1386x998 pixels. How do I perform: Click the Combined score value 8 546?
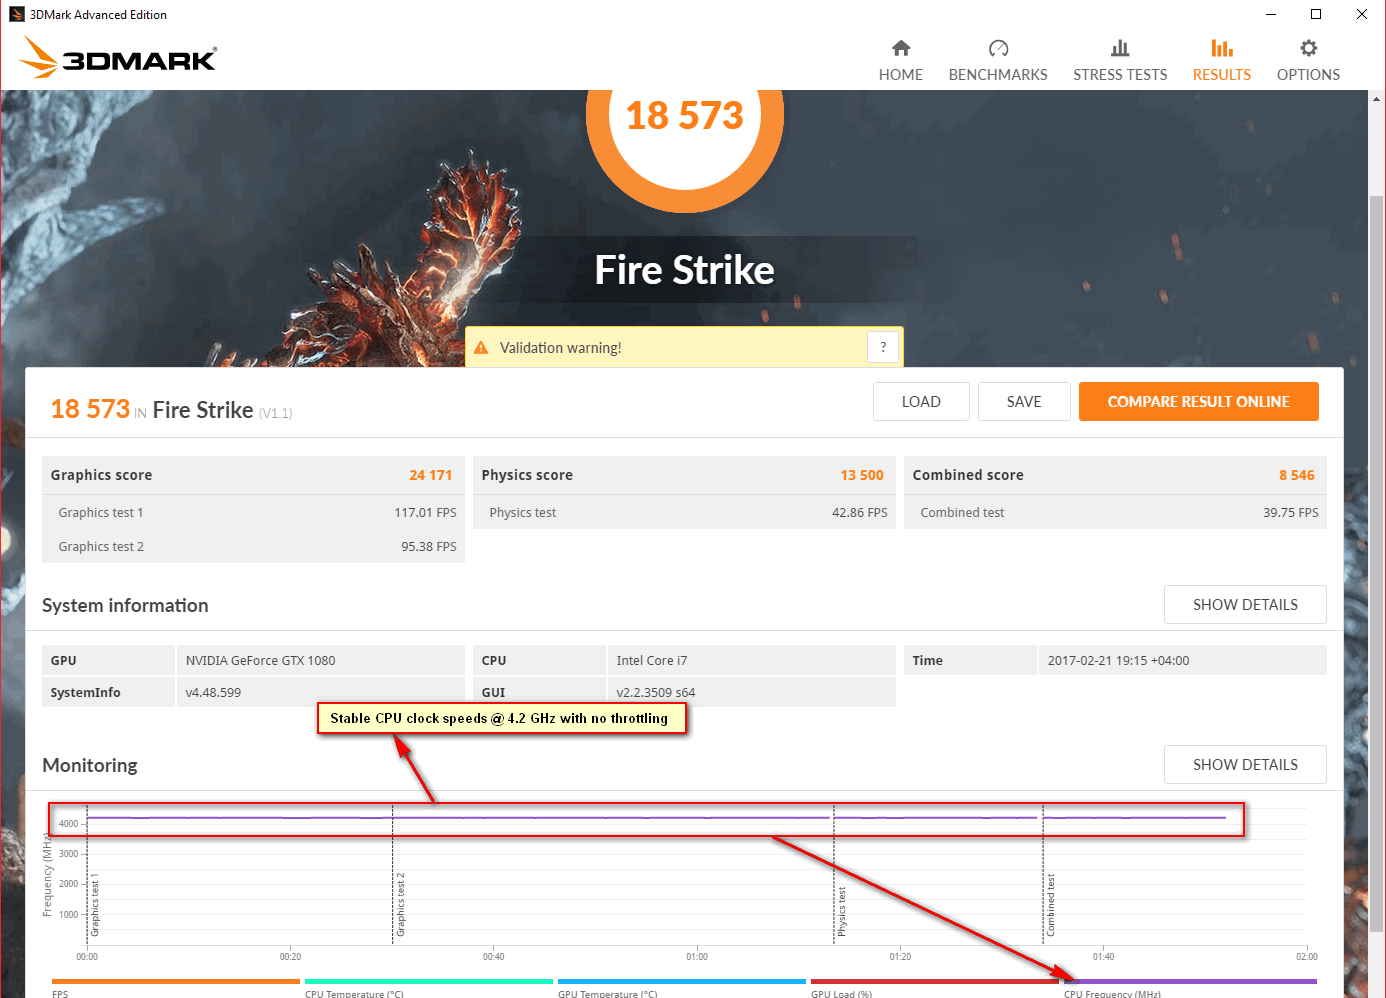(x=1297, y=475)
